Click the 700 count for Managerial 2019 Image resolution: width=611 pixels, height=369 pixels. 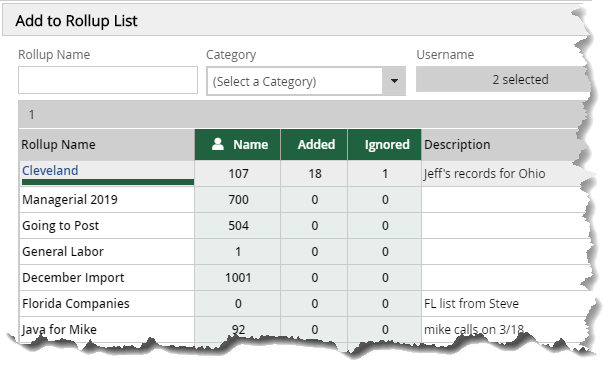(238, 200)
